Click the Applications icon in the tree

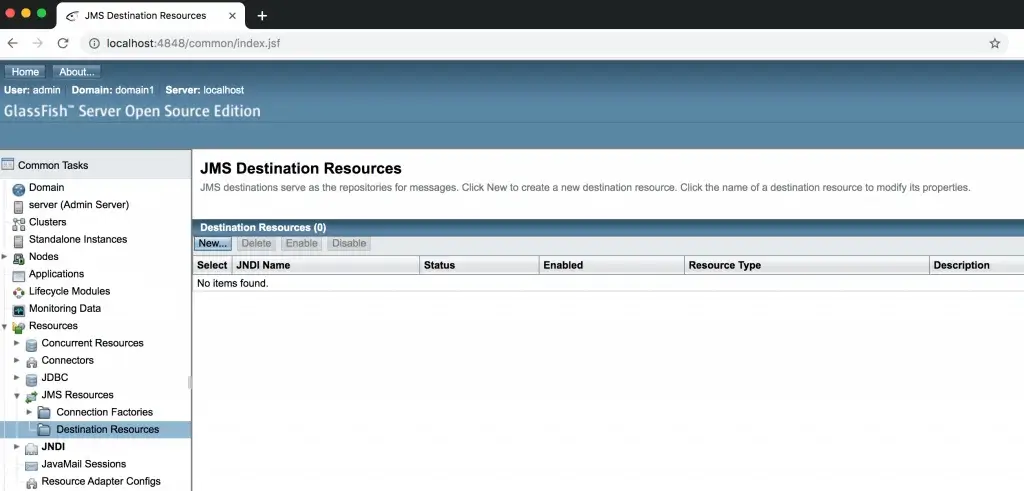18,276
